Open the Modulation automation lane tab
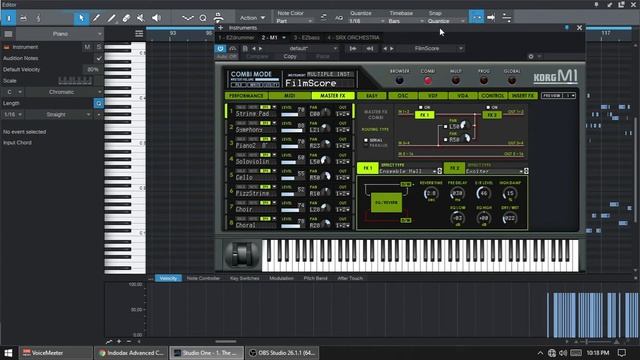 coord(281,278)
